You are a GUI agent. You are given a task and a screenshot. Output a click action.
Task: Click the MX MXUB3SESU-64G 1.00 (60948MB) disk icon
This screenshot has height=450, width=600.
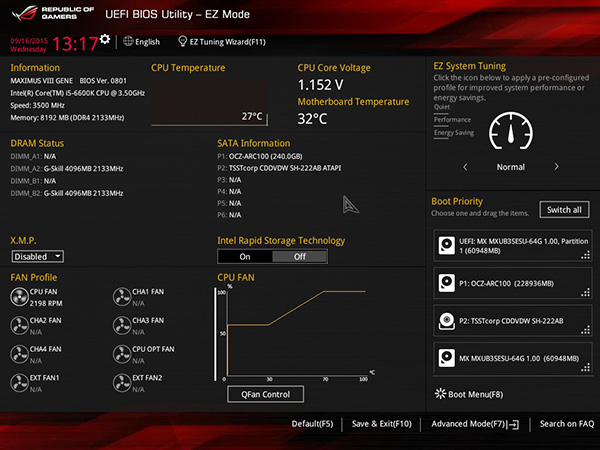[447, 358]
